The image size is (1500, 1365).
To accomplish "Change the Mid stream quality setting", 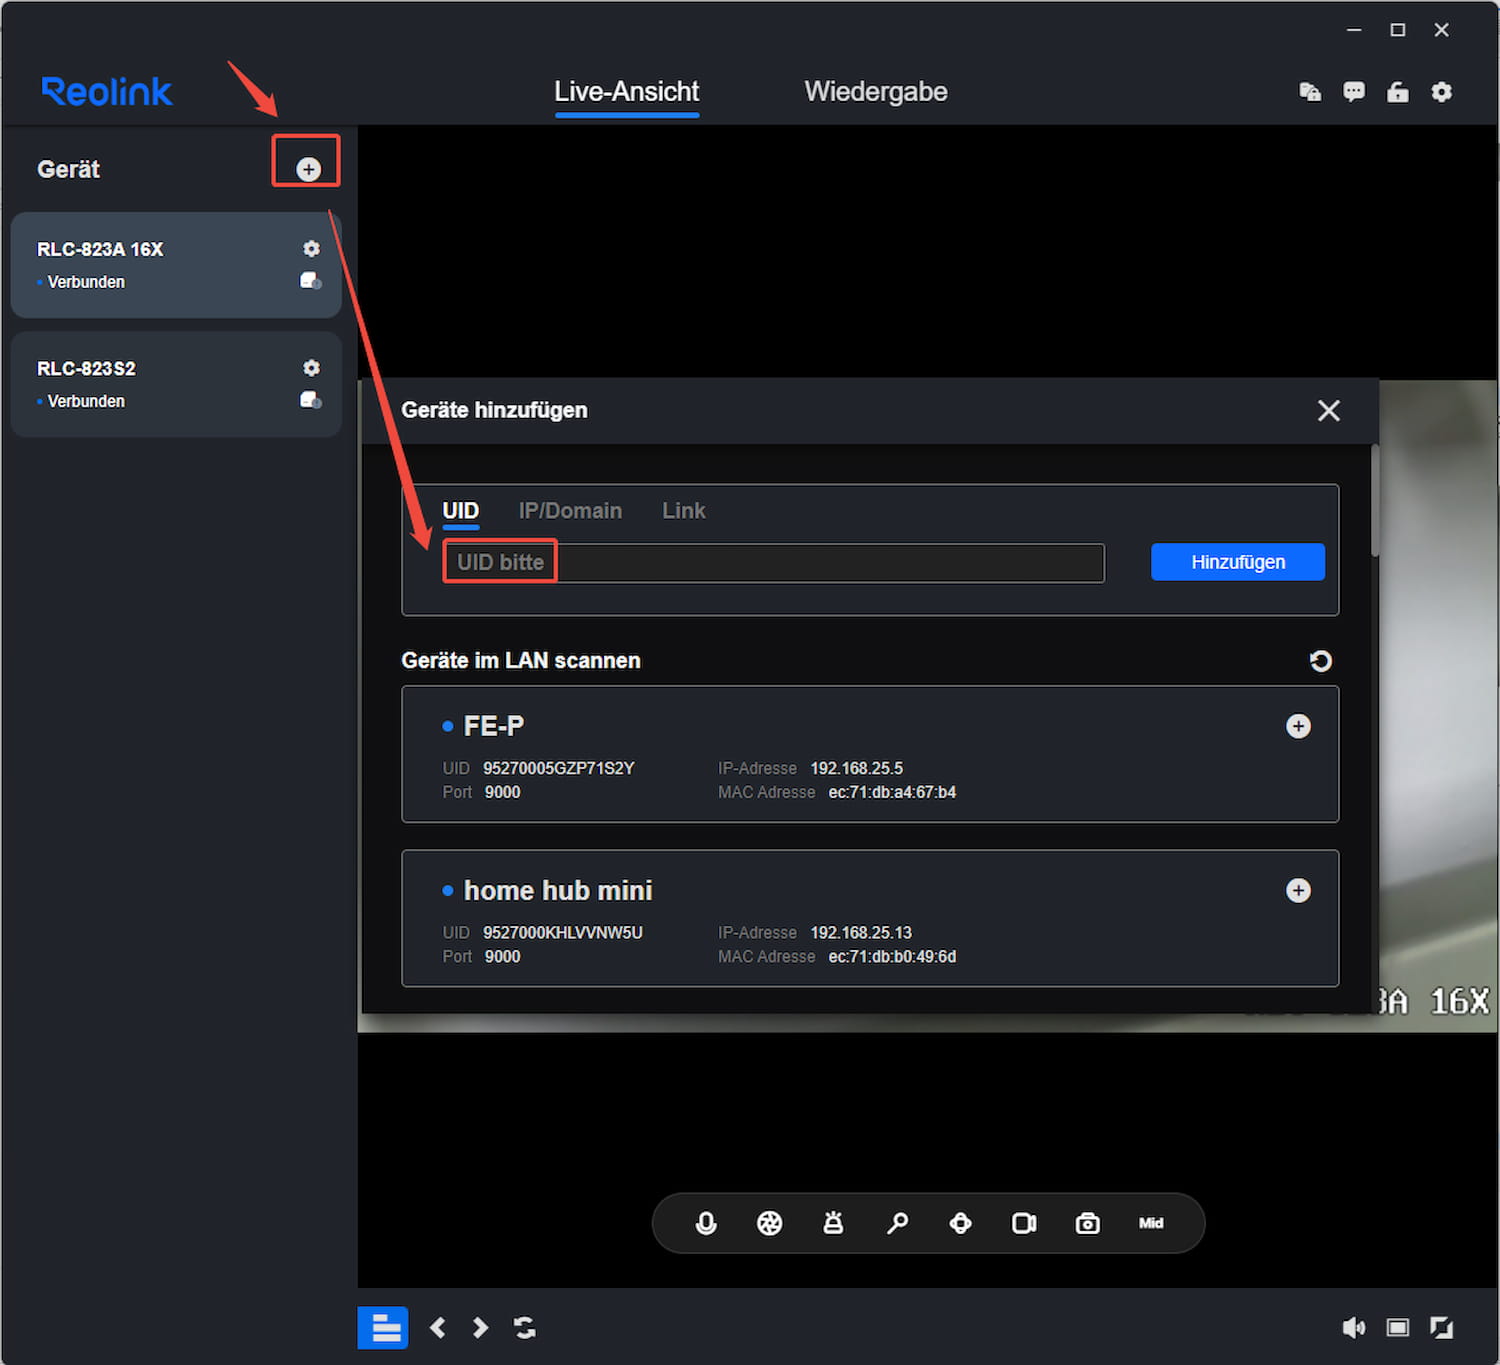I will 1151,1223.
